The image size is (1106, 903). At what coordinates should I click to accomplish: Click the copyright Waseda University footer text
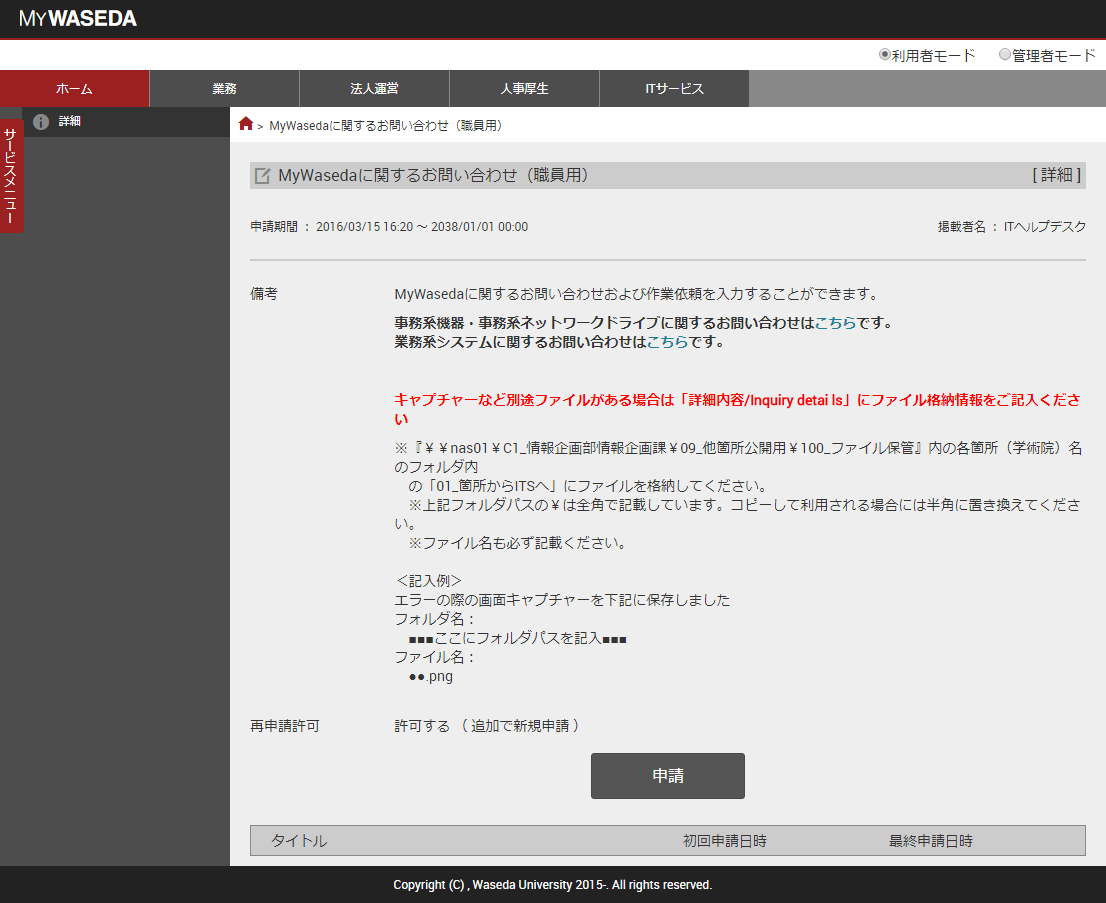tap(553, 885)
